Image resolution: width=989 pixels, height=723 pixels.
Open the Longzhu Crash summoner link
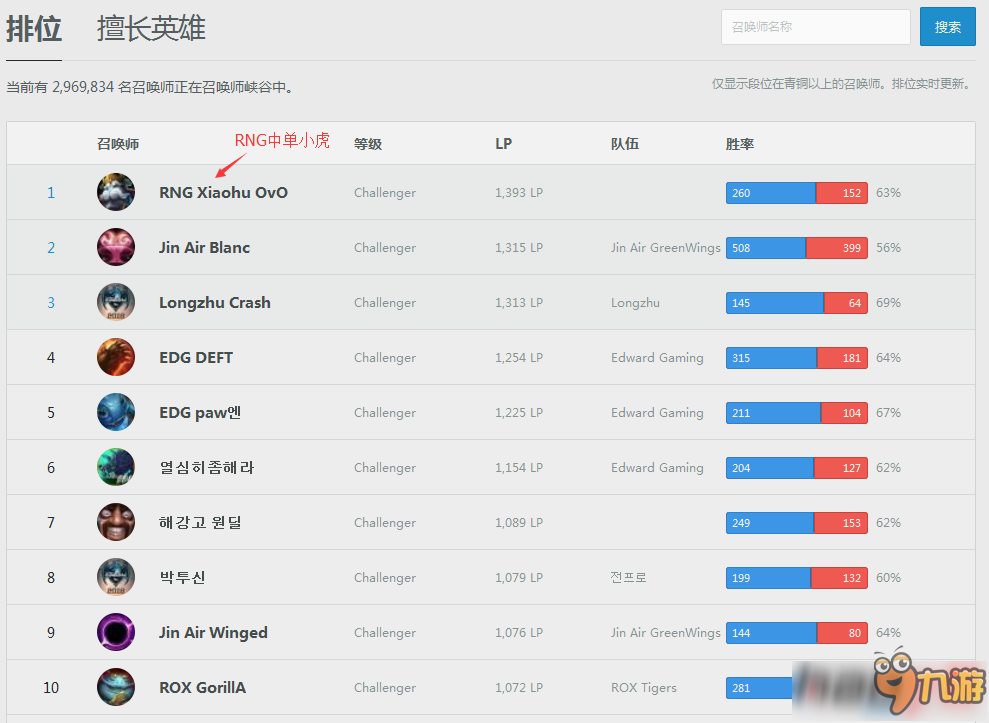tap(214, 303)
